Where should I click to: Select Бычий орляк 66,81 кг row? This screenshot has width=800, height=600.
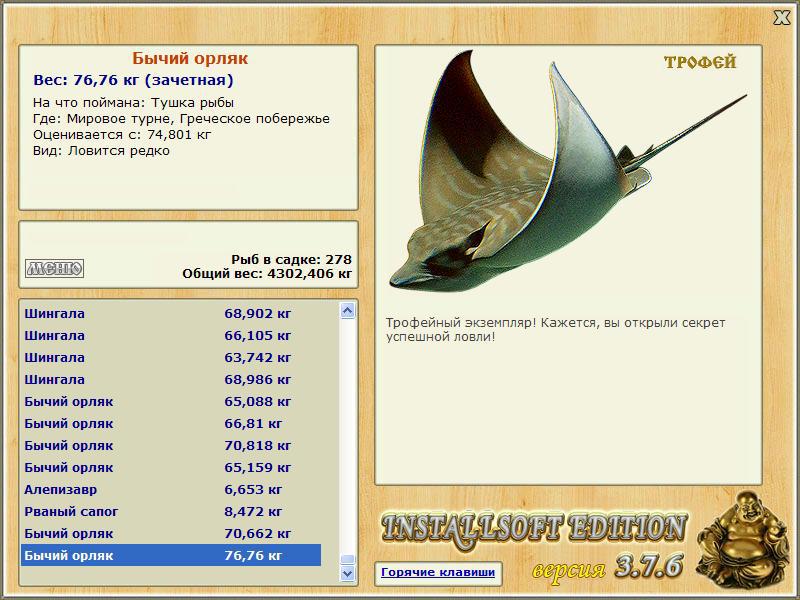(171, 423)
